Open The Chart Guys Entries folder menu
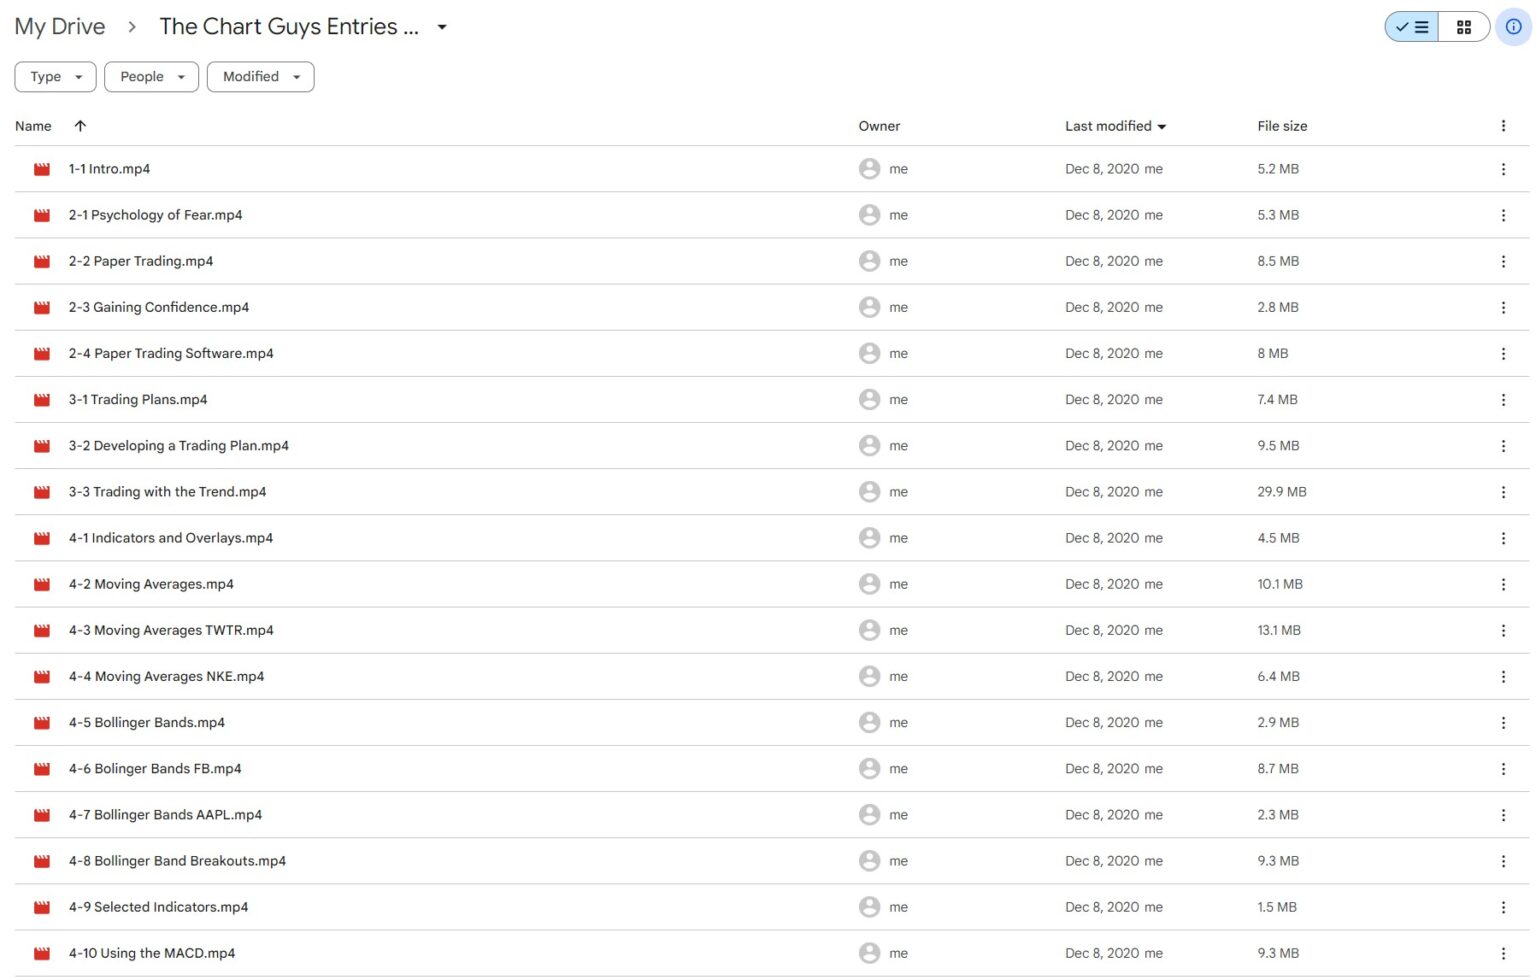Screen dimensions: 1536x980 pyautogui.click(x=442, y=28)
